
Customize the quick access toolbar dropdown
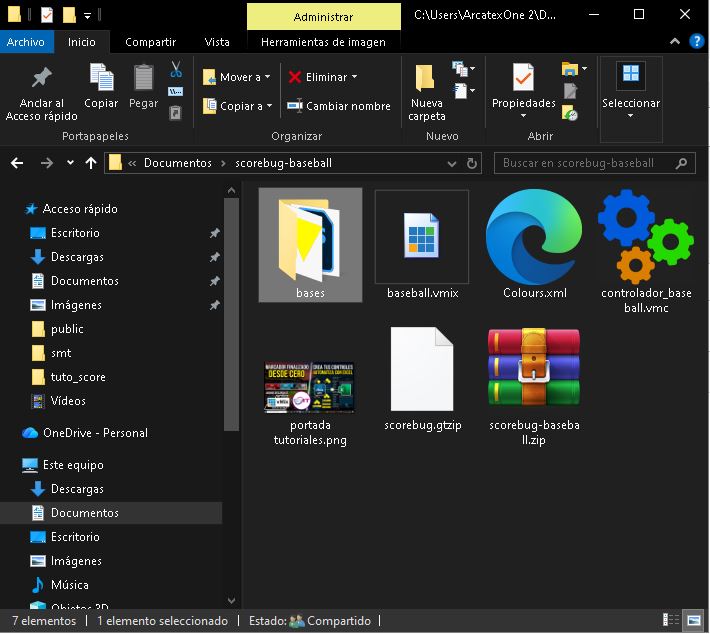click(87, 16)
